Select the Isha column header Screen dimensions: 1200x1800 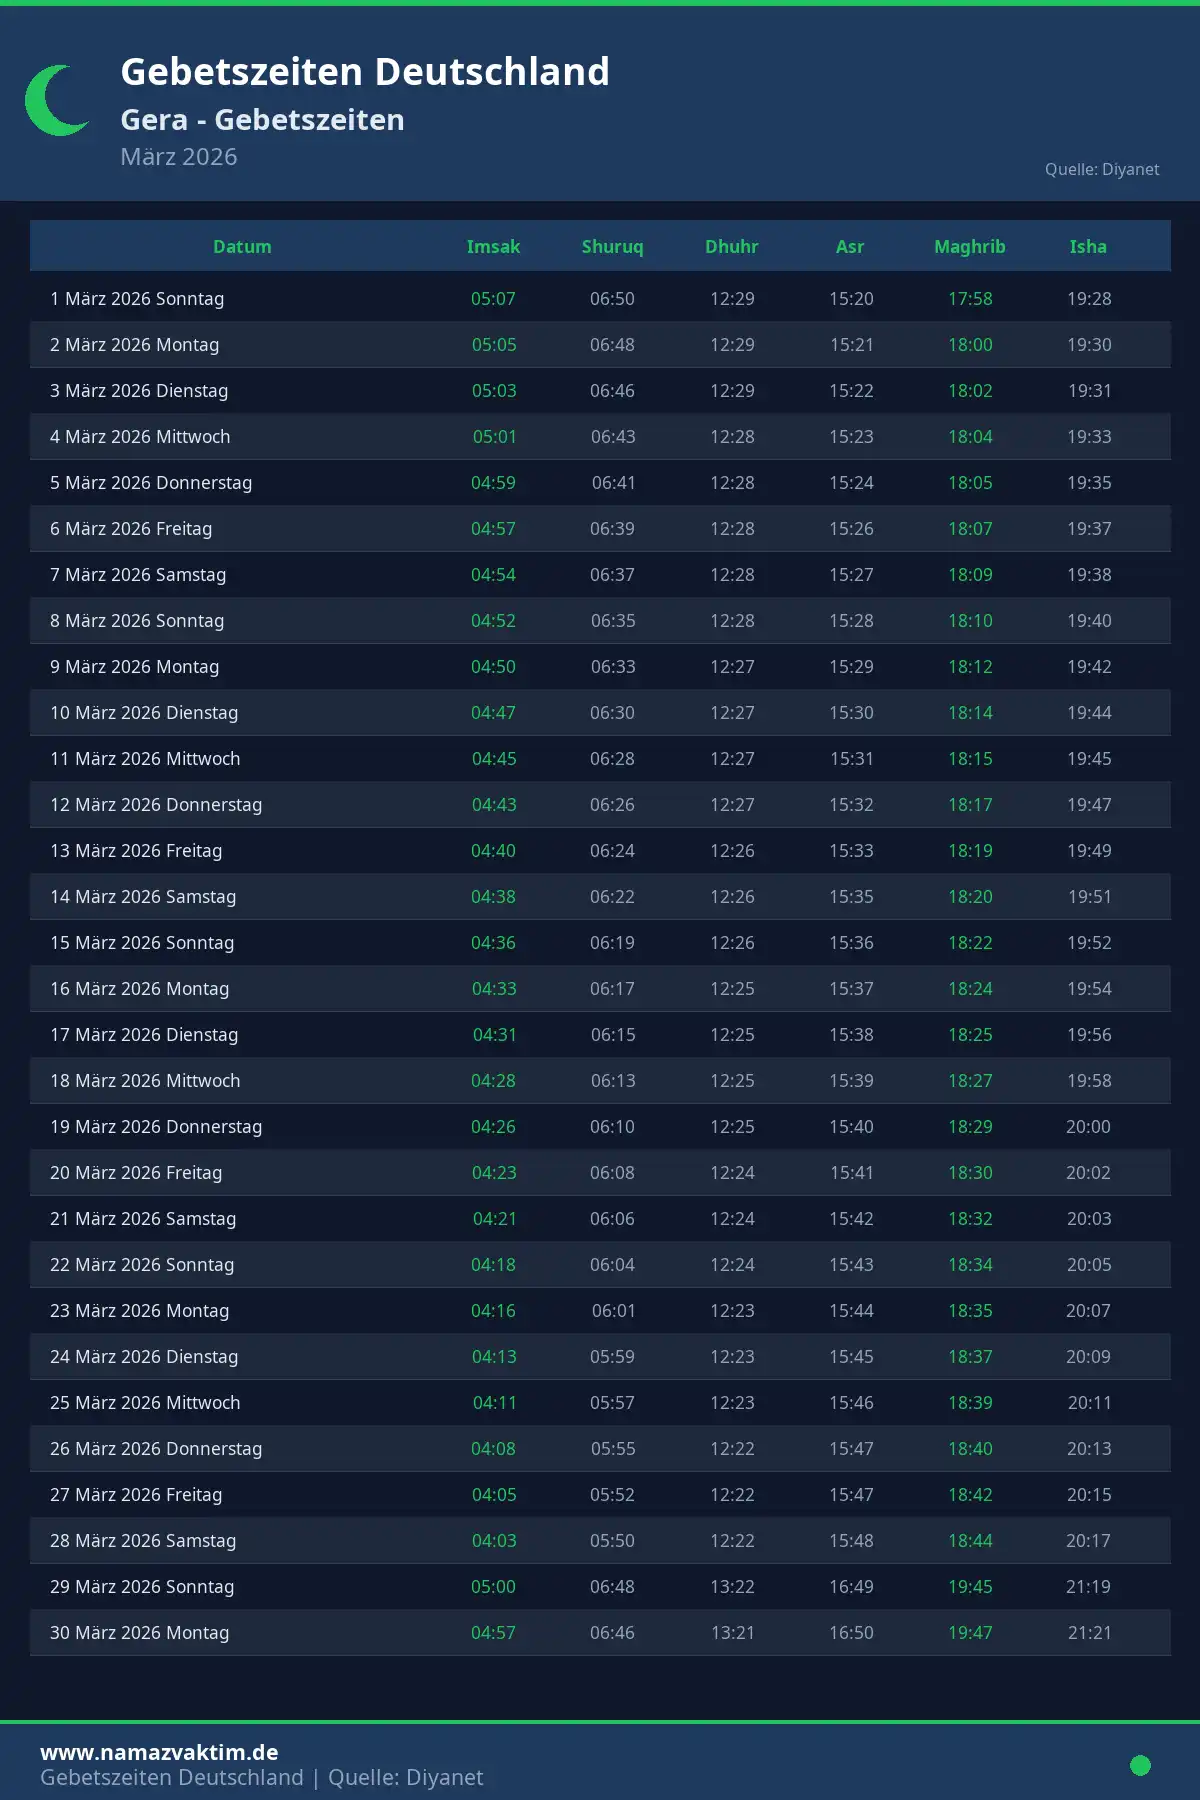pyautogui.click(x=1088, y=247)
